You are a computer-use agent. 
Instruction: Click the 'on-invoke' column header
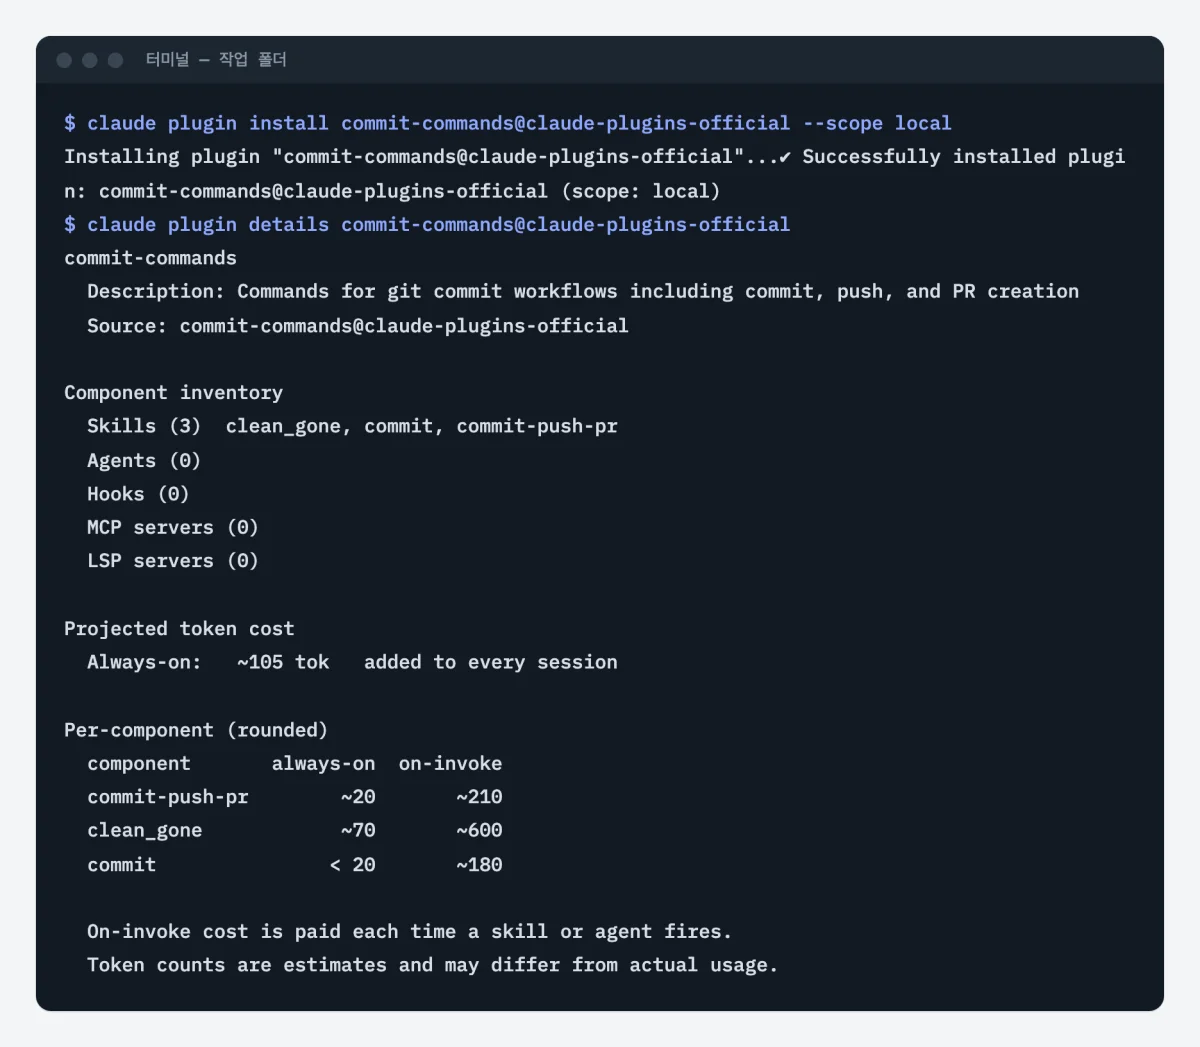pos(450,764)
